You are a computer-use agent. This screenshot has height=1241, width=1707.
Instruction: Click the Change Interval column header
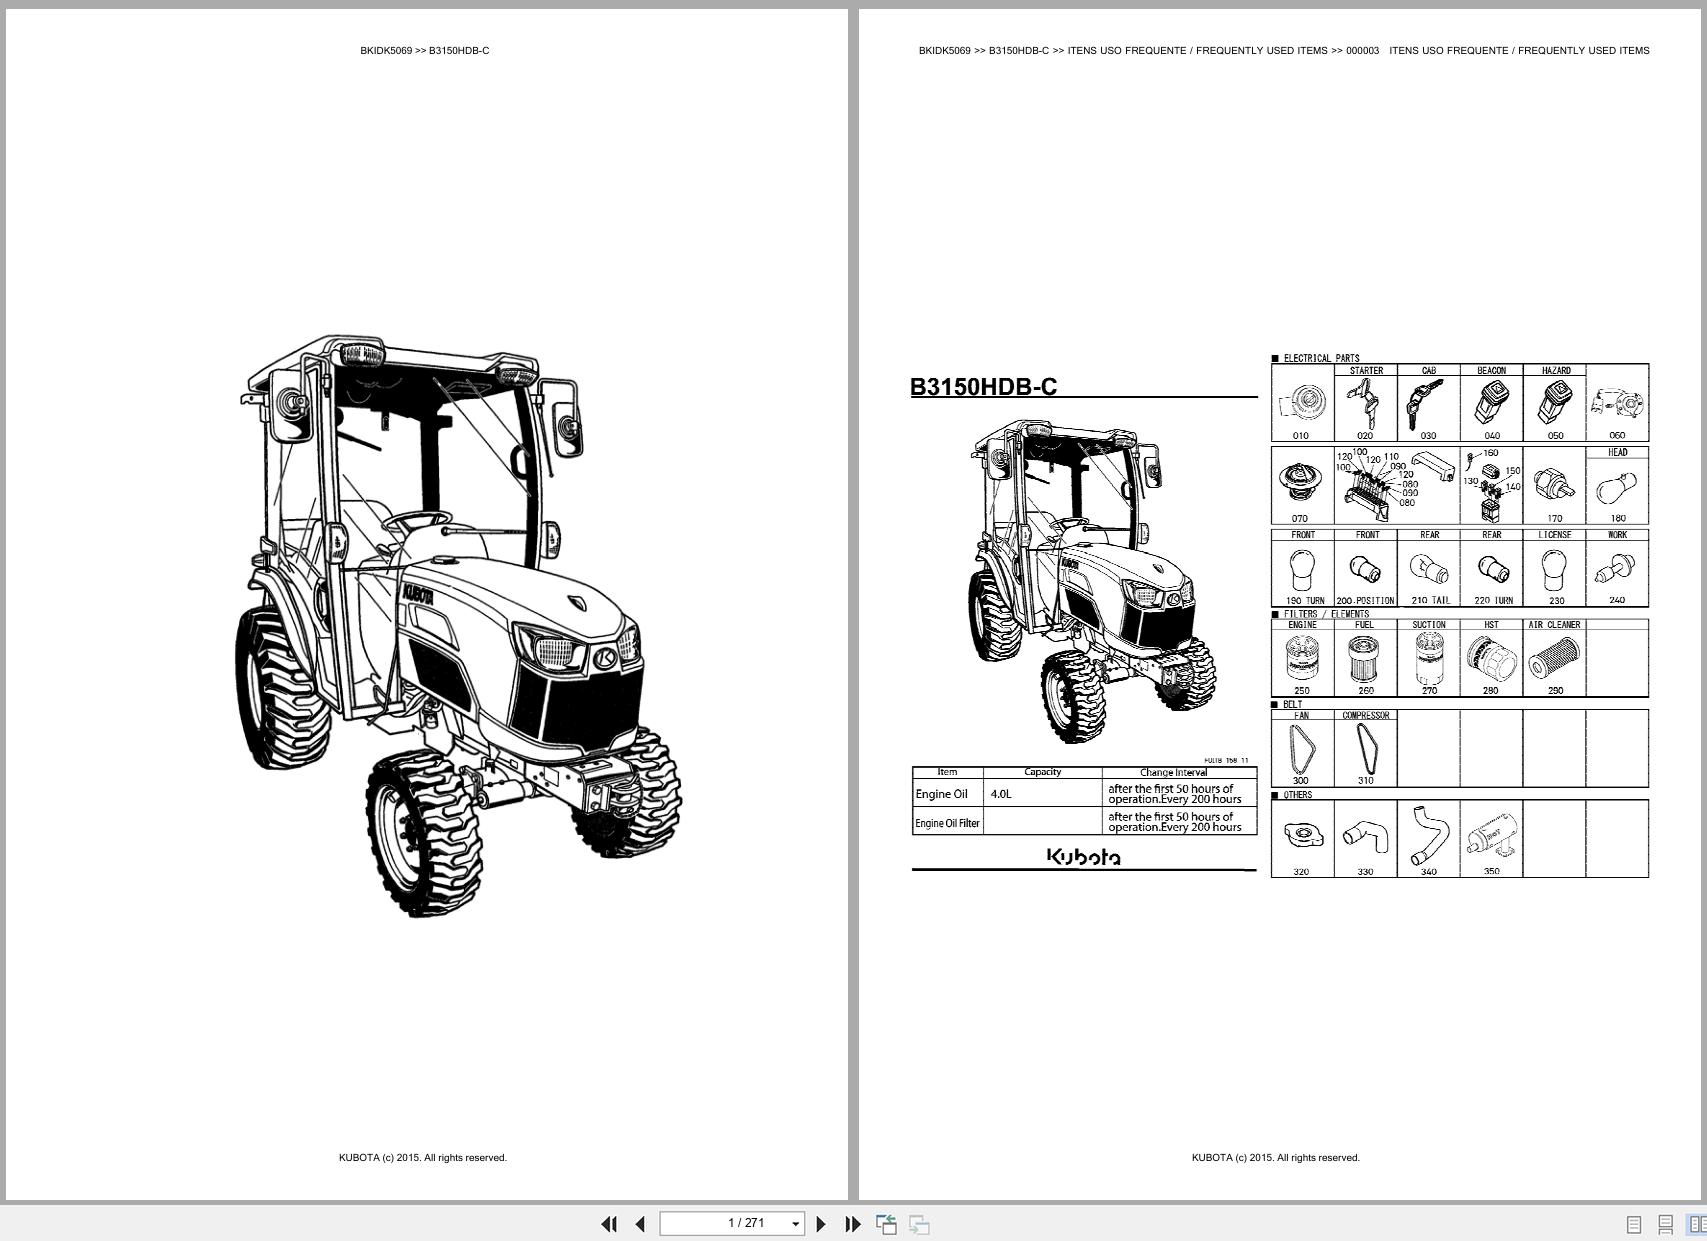(1173, 772)
